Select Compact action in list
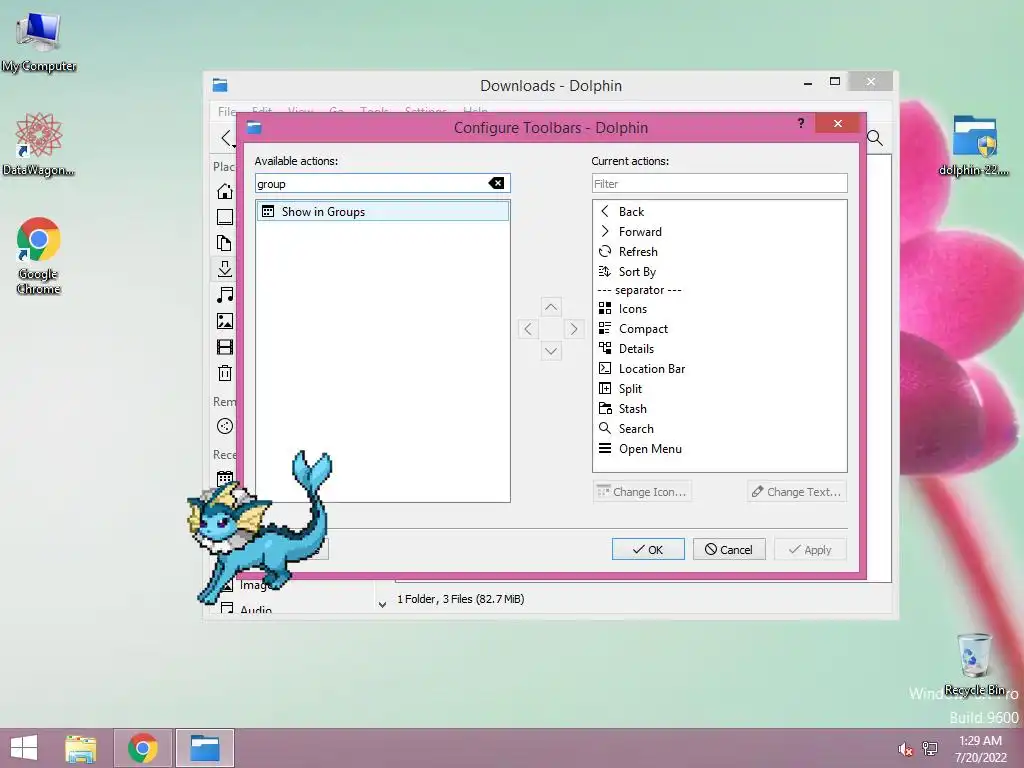The height and width of the screenshot is (768, 1024). 720,328
